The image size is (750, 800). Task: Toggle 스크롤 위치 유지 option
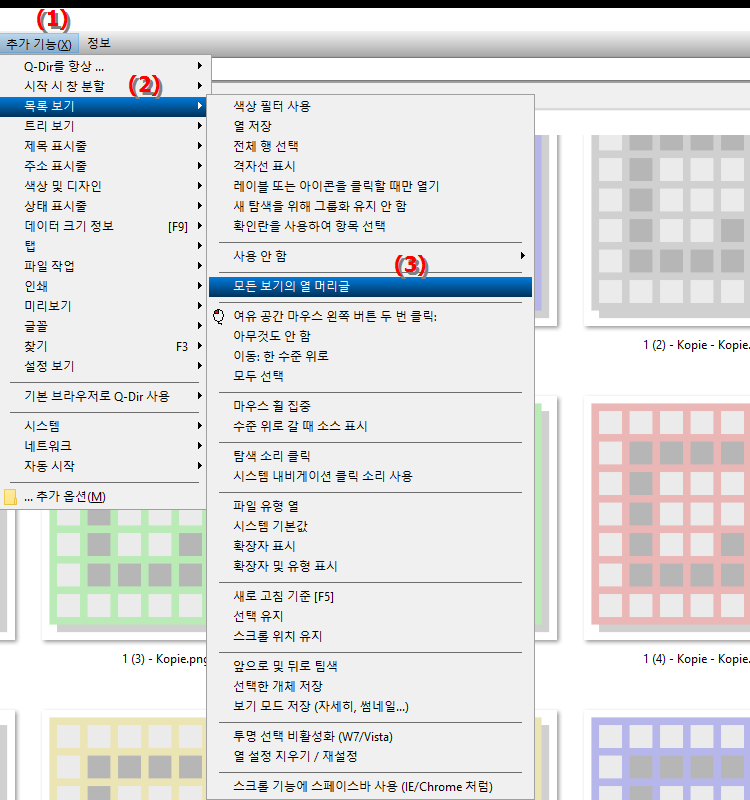[370, 636]
